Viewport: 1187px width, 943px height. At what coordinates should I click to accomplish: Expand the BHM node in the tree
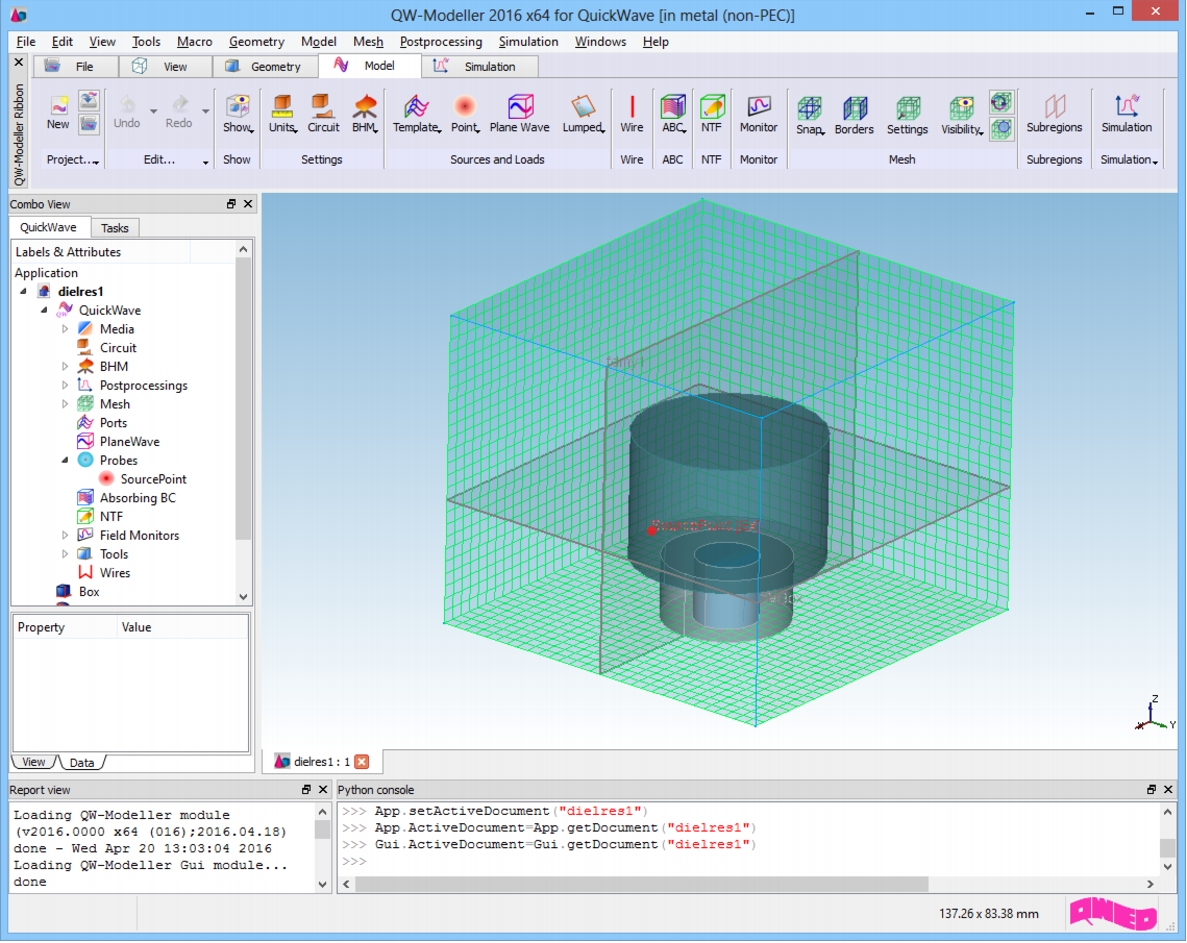(x=65, y=366)
